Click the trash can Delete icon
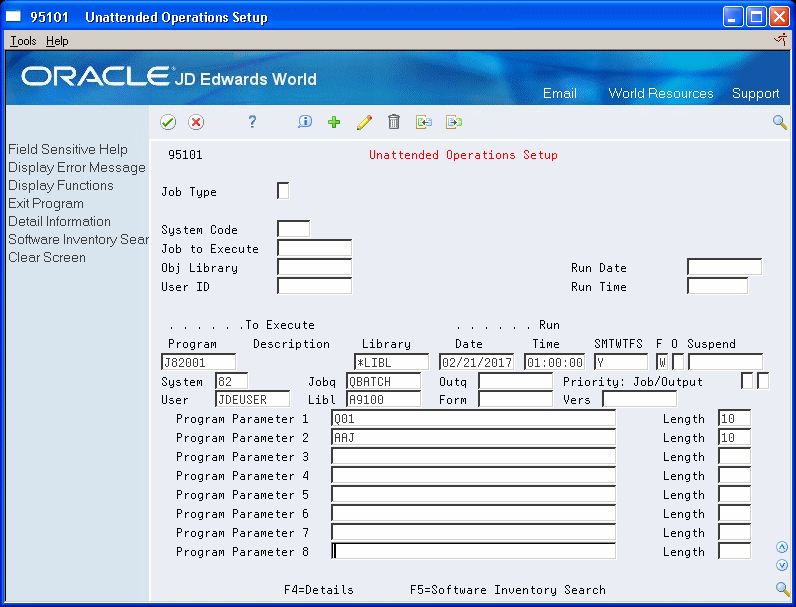Screen dimensions: 796x607 394,122
